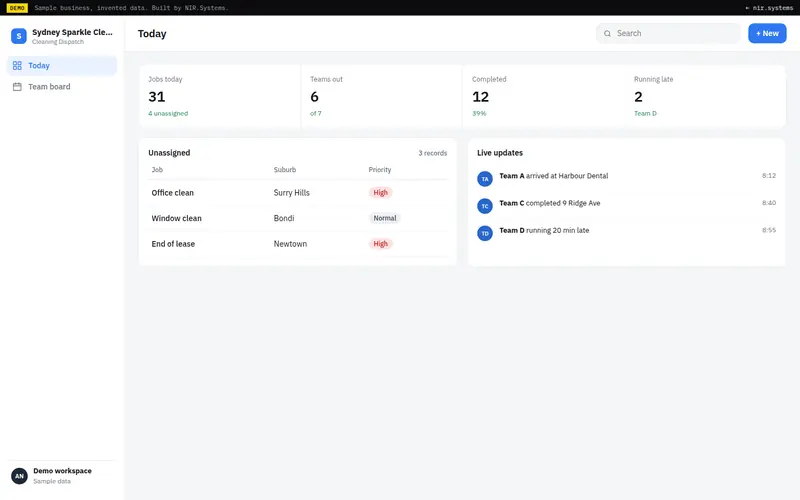This screenshot has width=800, height=500.
Task: Click the Today page title
Action: pos(152,34)
